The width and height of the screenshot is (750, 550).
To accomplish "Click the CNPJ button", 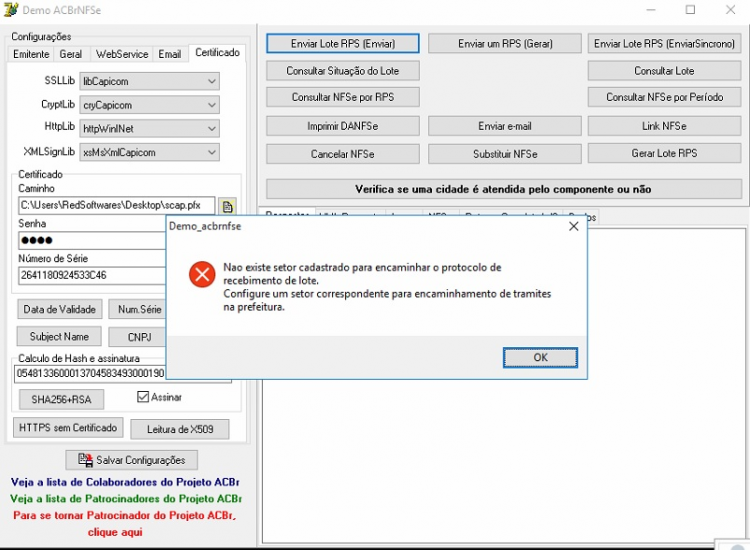I will 137,337.
